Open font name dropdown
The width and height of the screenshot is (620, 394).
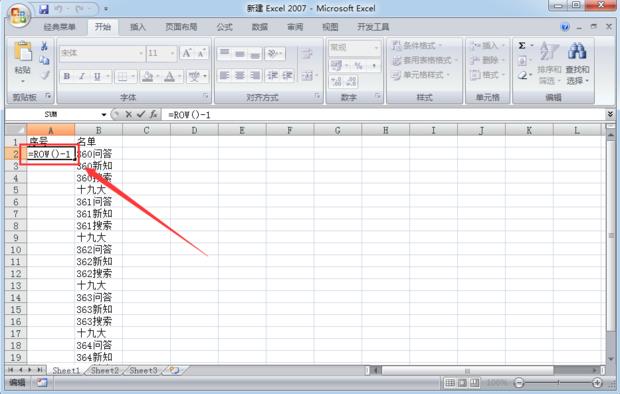tap(141, 53)
